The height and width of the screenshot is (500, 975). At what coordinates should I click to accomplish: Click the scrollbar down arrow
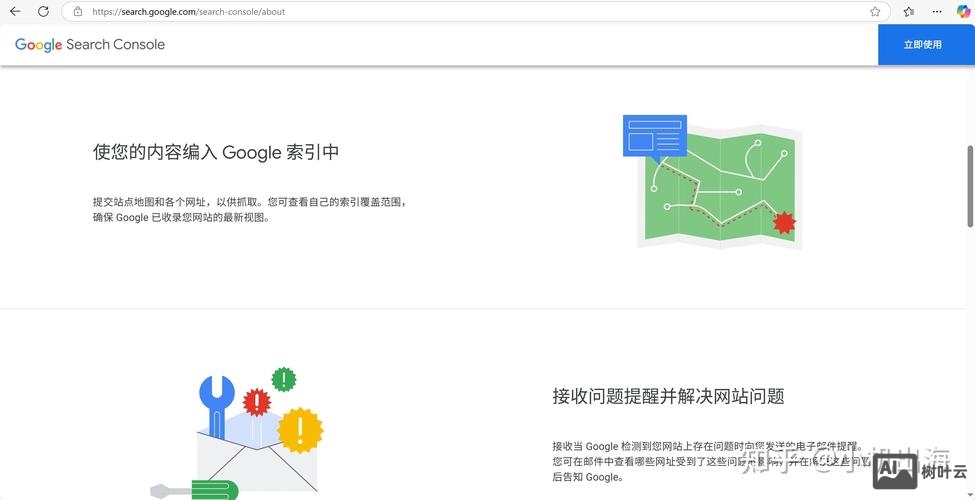[970, 495]
